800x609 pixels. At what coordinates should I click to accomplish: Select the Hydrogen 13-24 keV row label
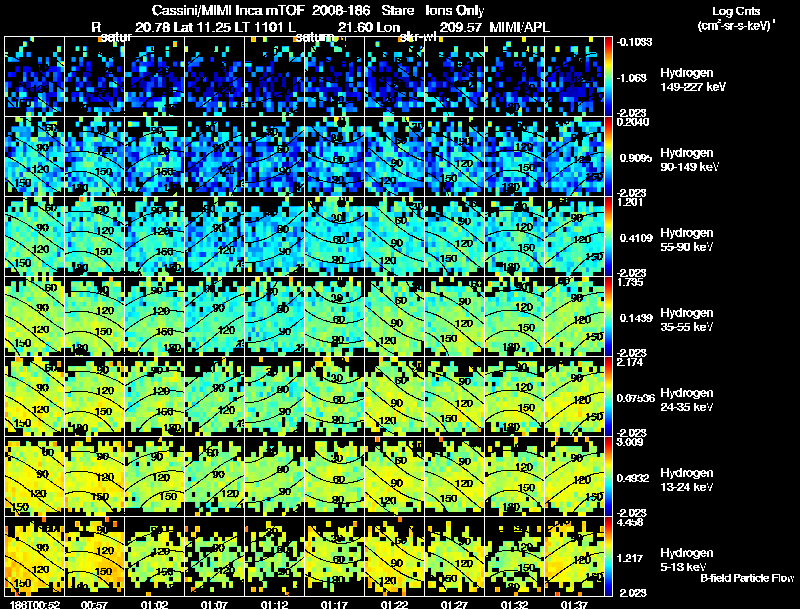click(687, 480)
